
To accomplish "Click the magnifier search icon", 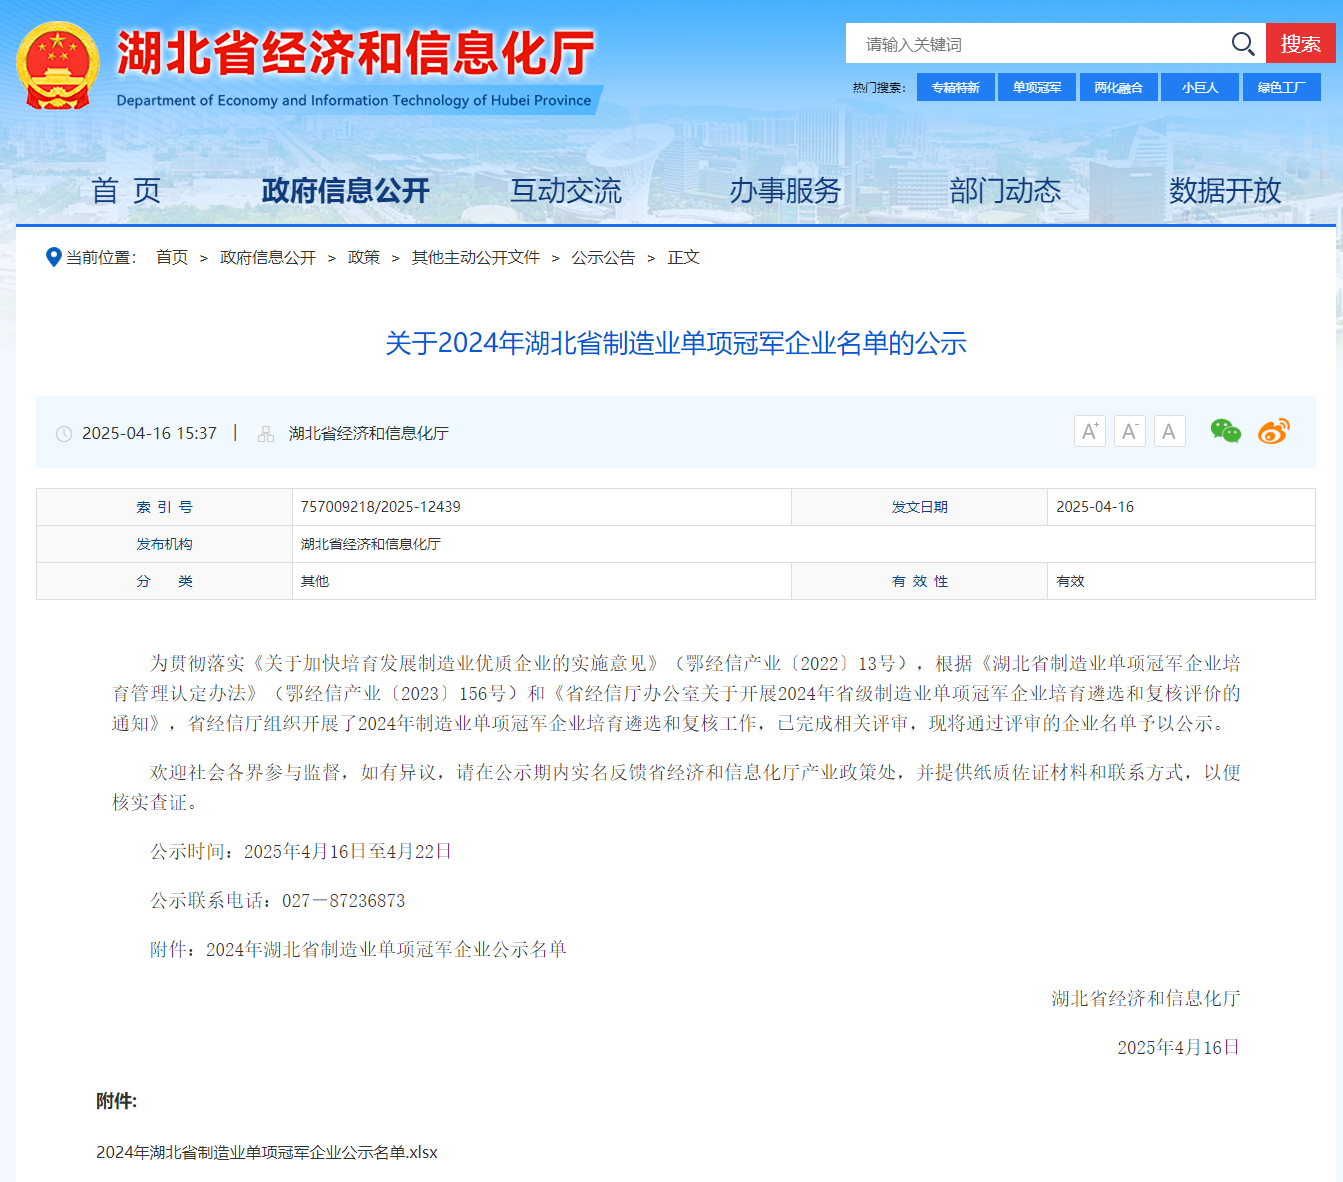I will point(1242,44).
